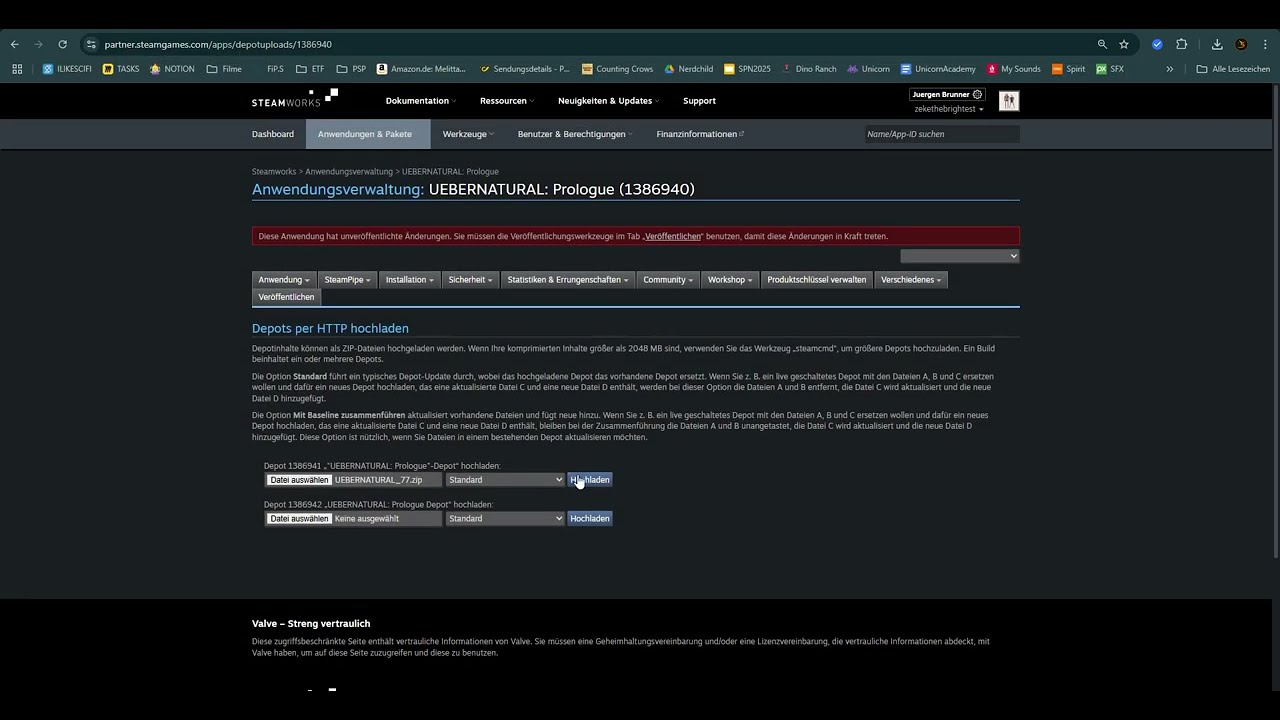Click the zoom magnifier icon in address bar
The height and width of the screenshot is (720, 1280).
[1102, 44]
